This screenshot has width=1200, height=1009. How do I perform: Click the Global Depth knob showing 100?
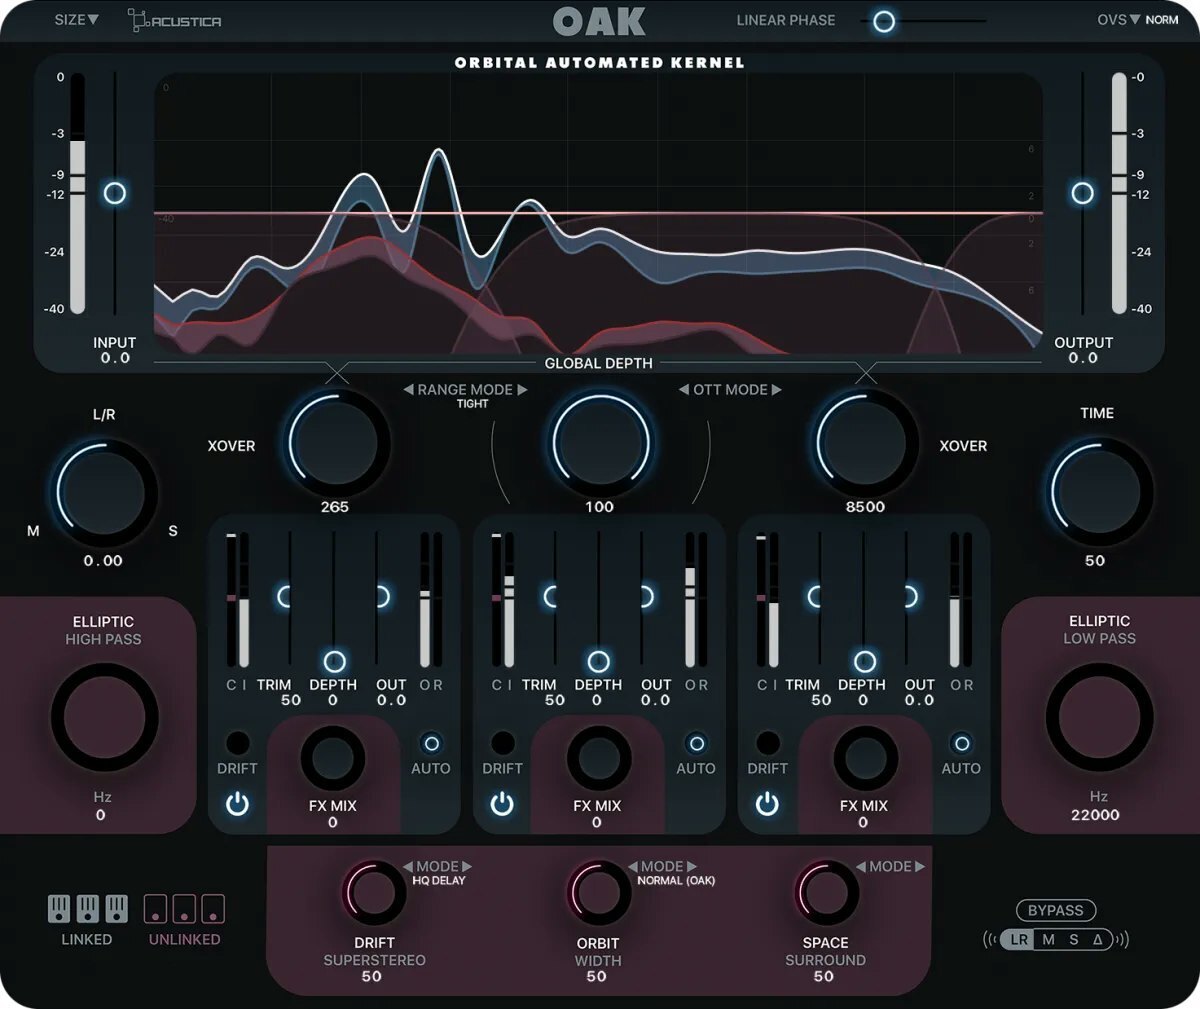[600, 442]
